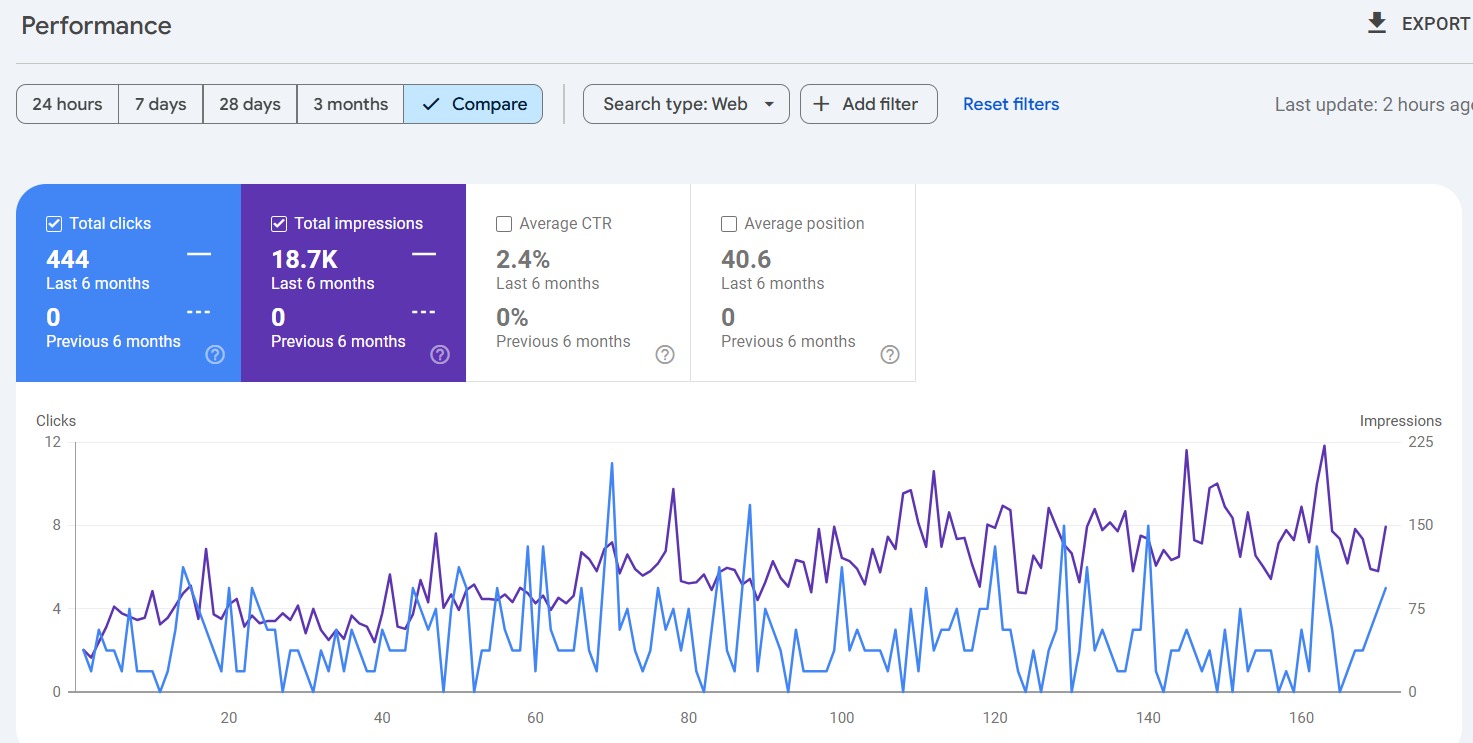1473x743 pixels.
Task: Click the checkmark icon on Compare
Action: tap(431, 104)
